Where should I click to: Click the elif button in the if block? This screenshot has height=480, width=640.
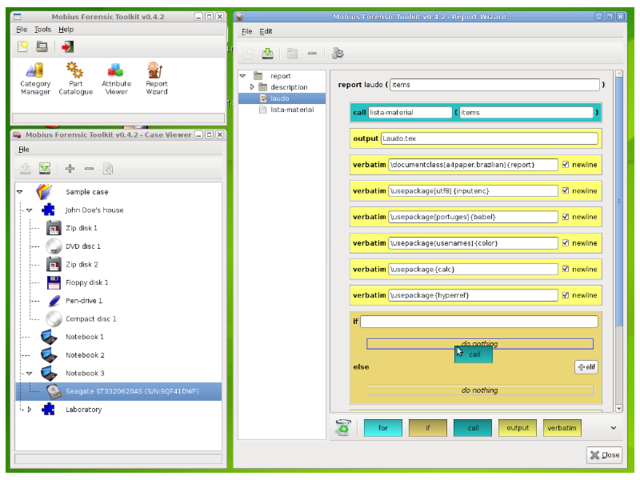(586, 367)
